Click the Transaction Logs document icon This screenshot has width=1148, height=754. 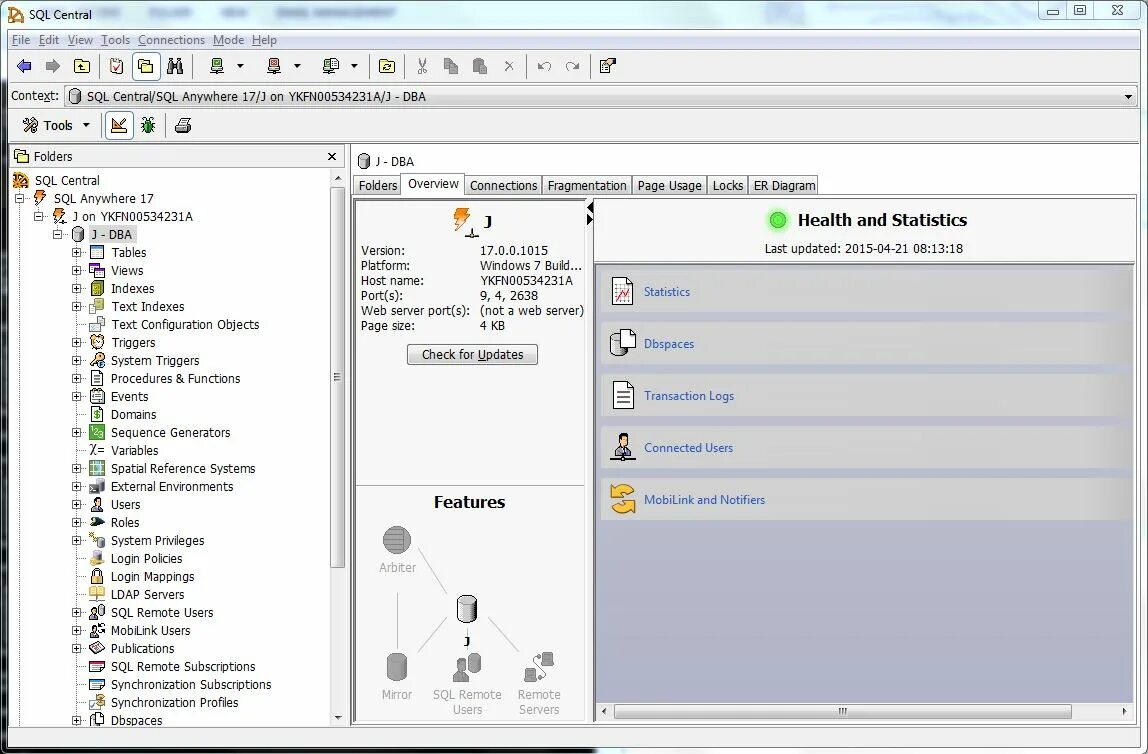pos(621,395)
